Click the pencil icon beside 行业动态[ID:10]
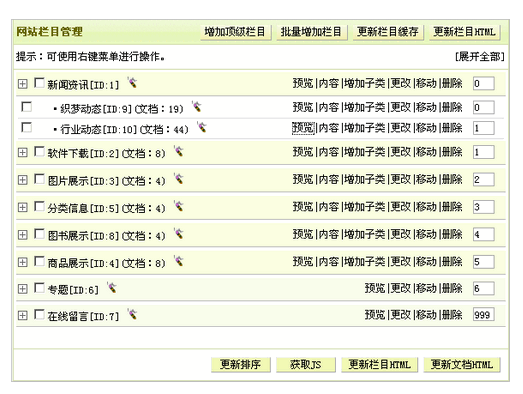The height and width of the screenshot is (394, 523). click(202, 127)
